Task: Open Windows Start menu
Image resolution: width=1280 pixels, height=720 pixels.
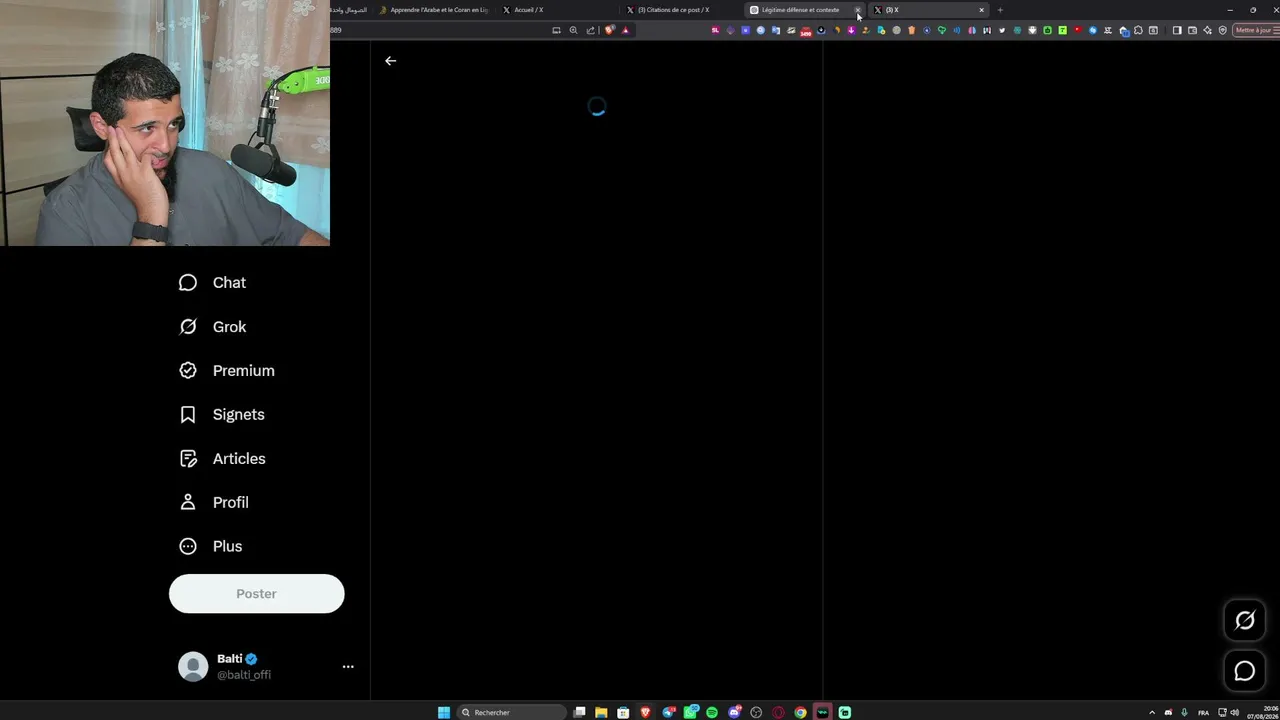Action: point(444,712)
